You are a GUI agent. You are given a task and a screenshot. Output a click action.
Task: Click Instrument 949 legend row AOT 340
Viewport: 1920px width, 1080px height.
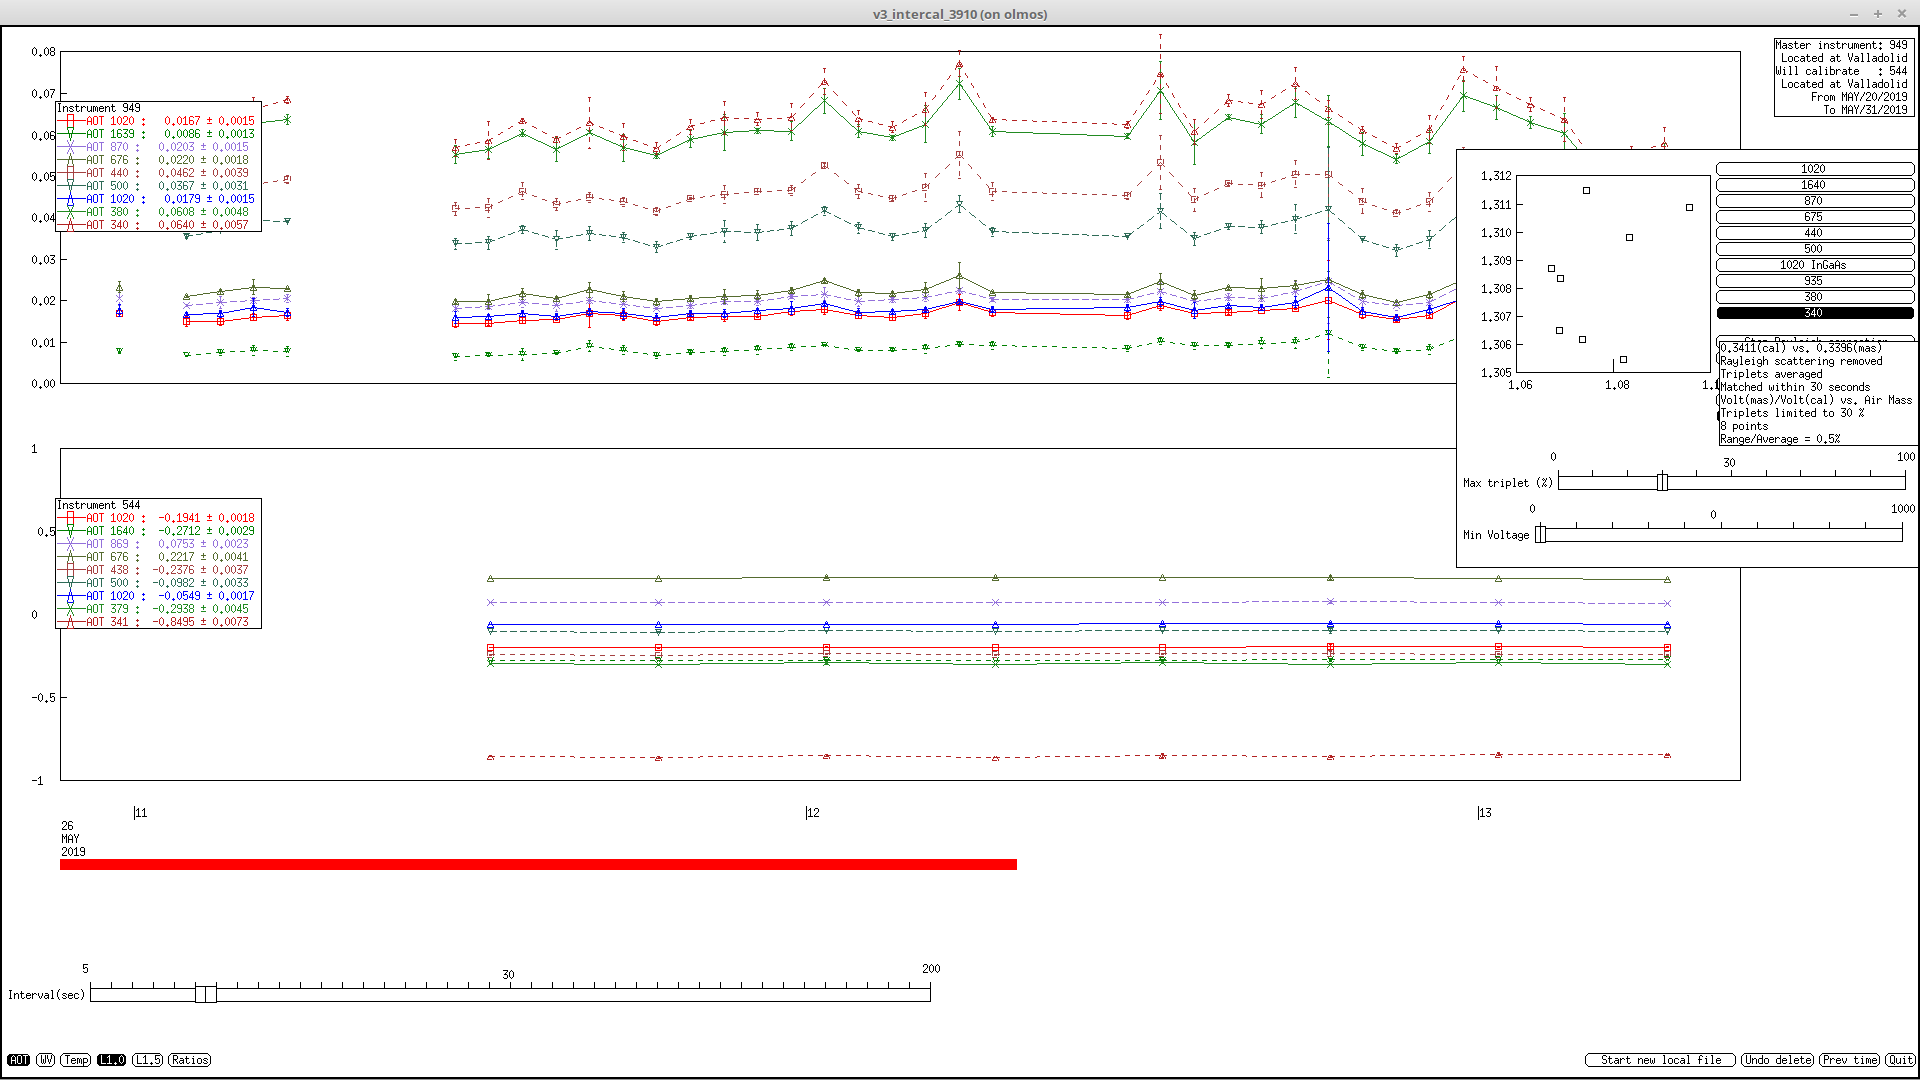(x=158, y=225)
